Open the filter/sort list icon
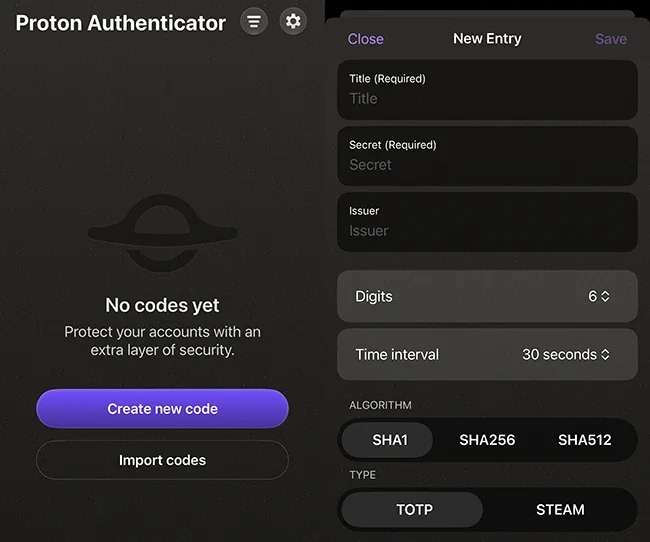This screenshot has width=650, height=542. [x=254, y=21]
